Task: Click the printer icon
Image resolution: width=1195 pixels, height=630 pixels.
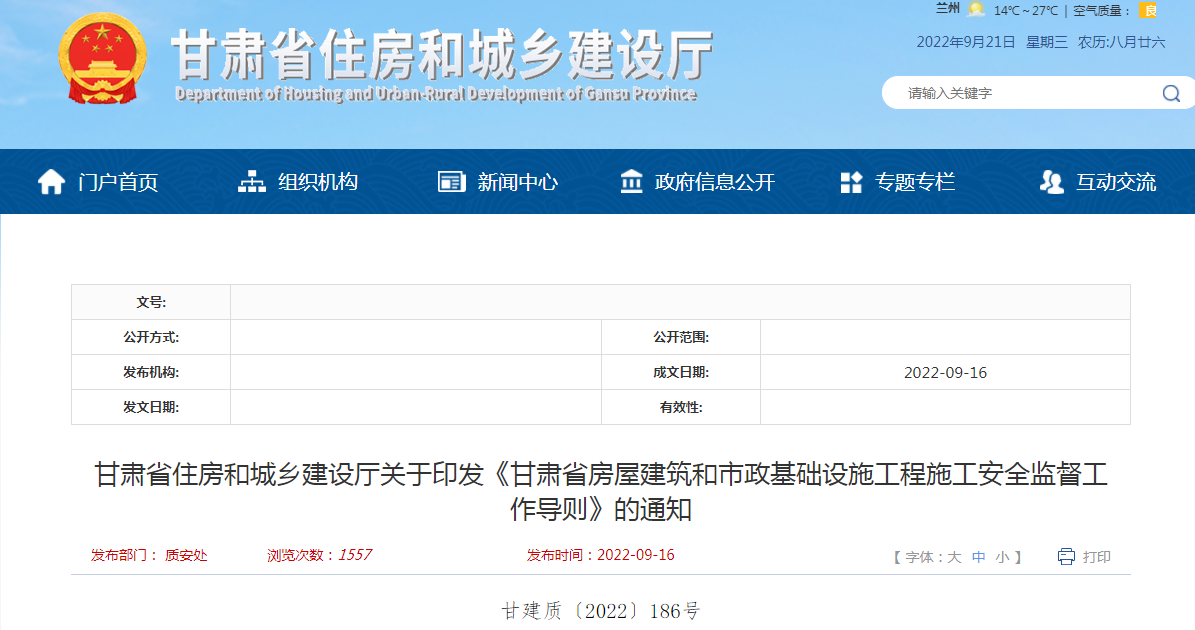Action: point(1066,556)
